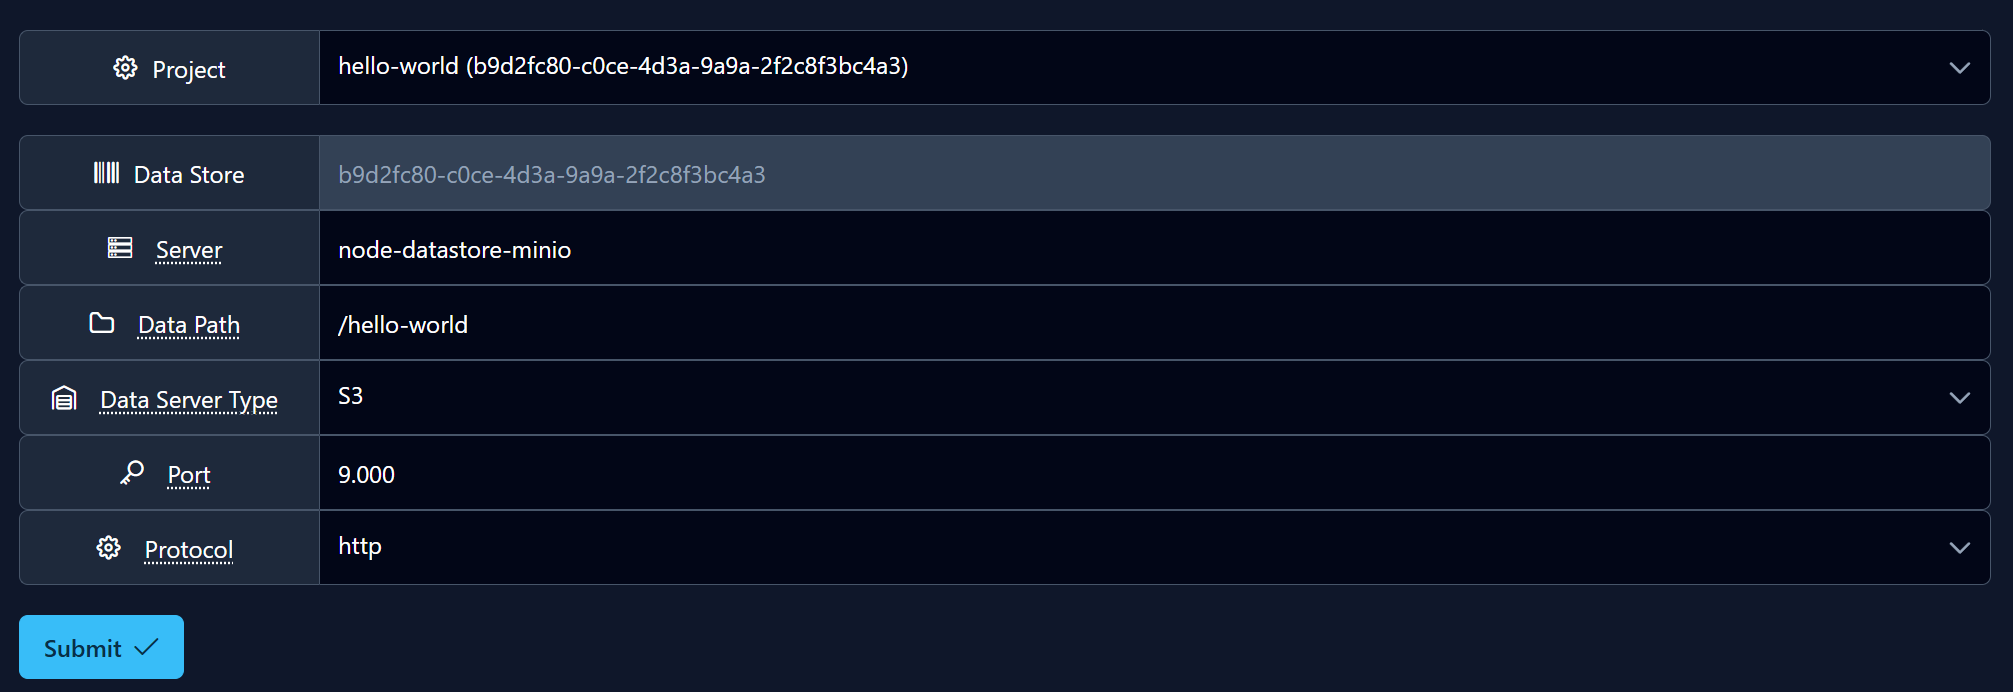
Task: Click the barcode icon beside Data Store
Action: [x=106, y=173]
